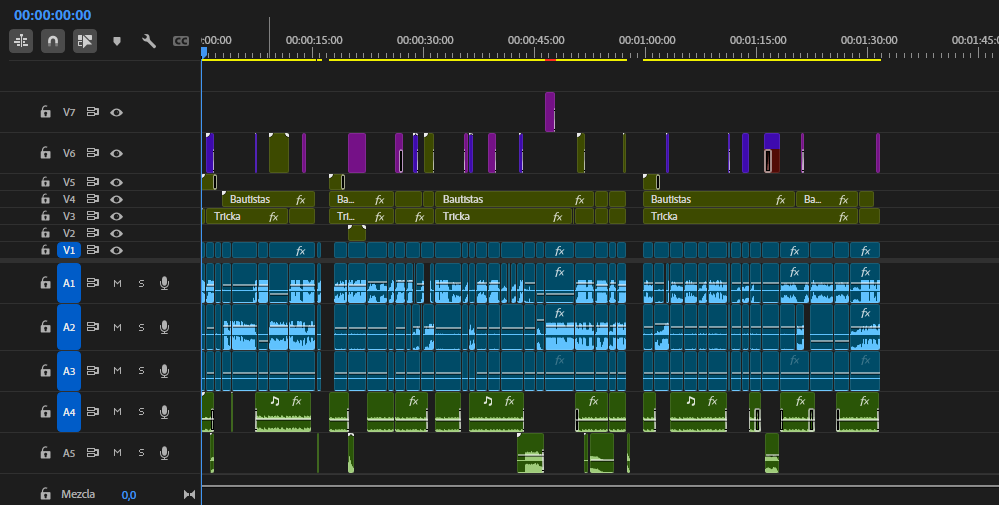This screenshot has height=505, width=999.
Task: Toggle track targeting for A2
Action: pyautogui.click(x=69, y=327)
